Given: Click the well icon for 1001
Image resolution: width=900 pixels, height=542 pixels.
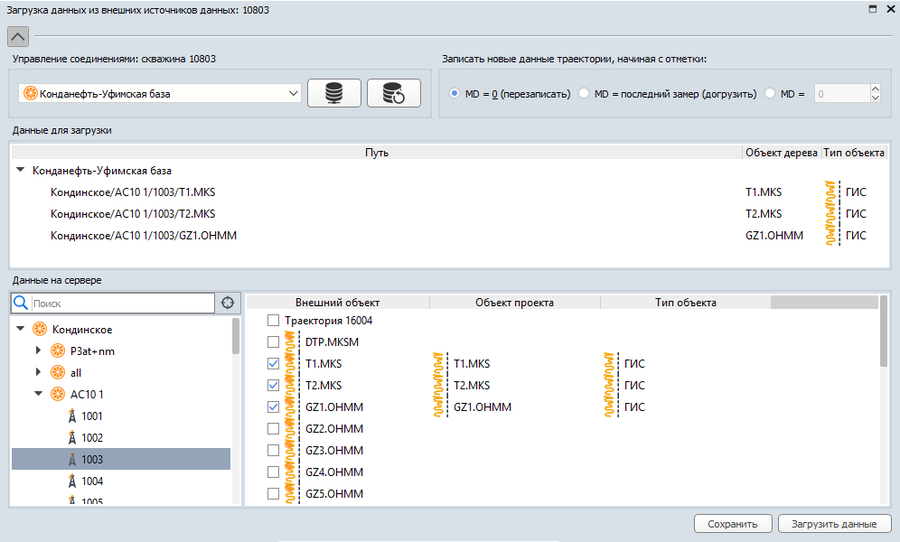Looking at the screenshot, I should [x=71, y=416].
